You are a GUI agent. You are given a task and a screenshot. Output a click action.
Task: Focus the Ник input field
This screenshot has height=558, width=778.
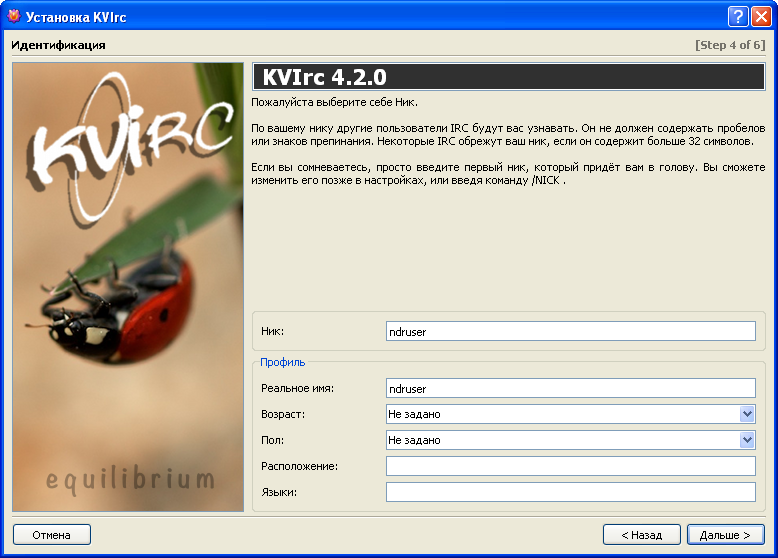click(x=570, y=331)
